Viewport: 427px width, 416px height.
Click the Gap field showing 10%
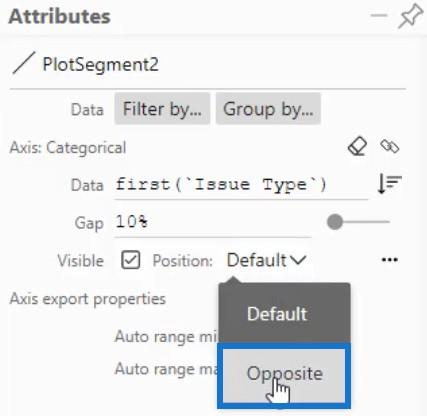pos(213,223)
